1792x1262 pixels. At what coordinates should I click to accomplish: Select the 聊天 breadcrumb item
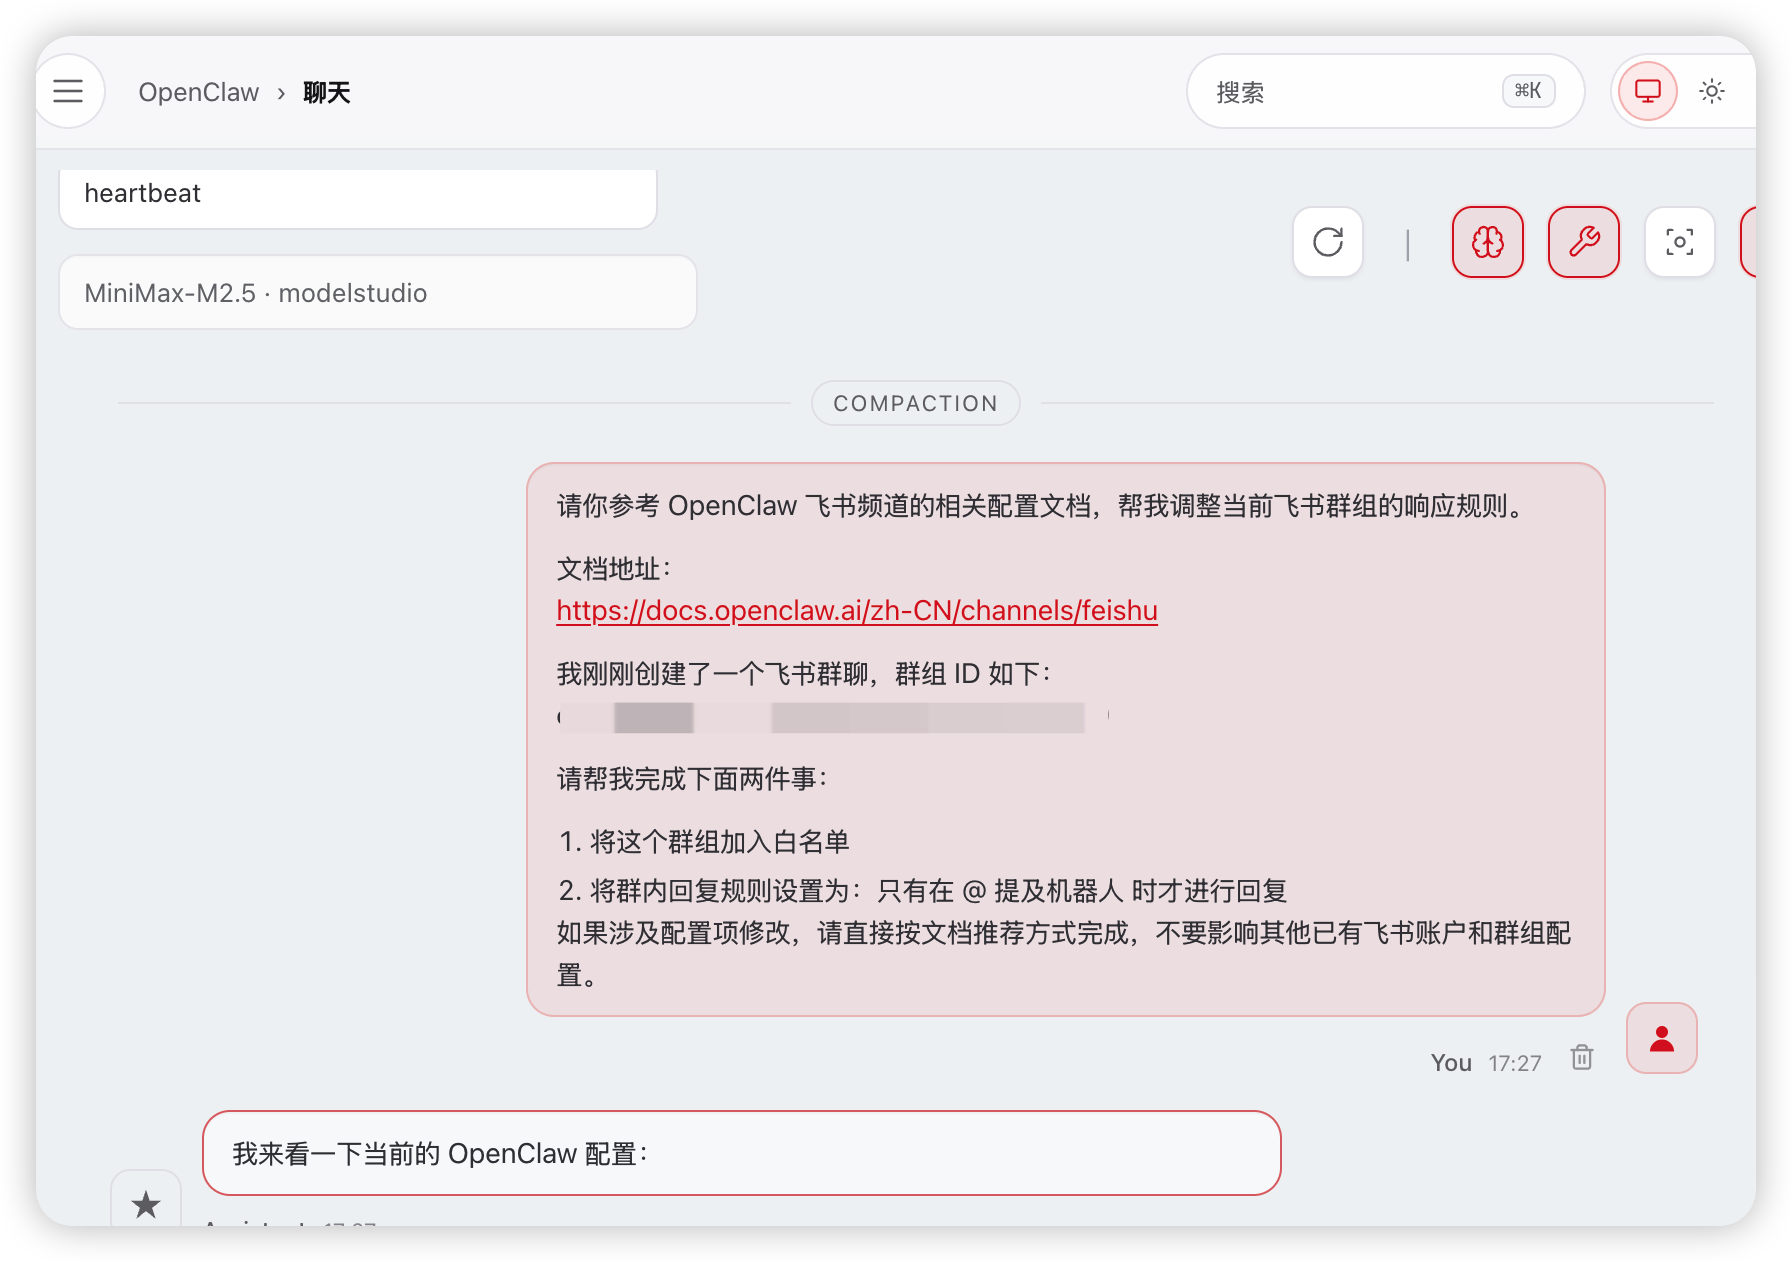point(326,93)
